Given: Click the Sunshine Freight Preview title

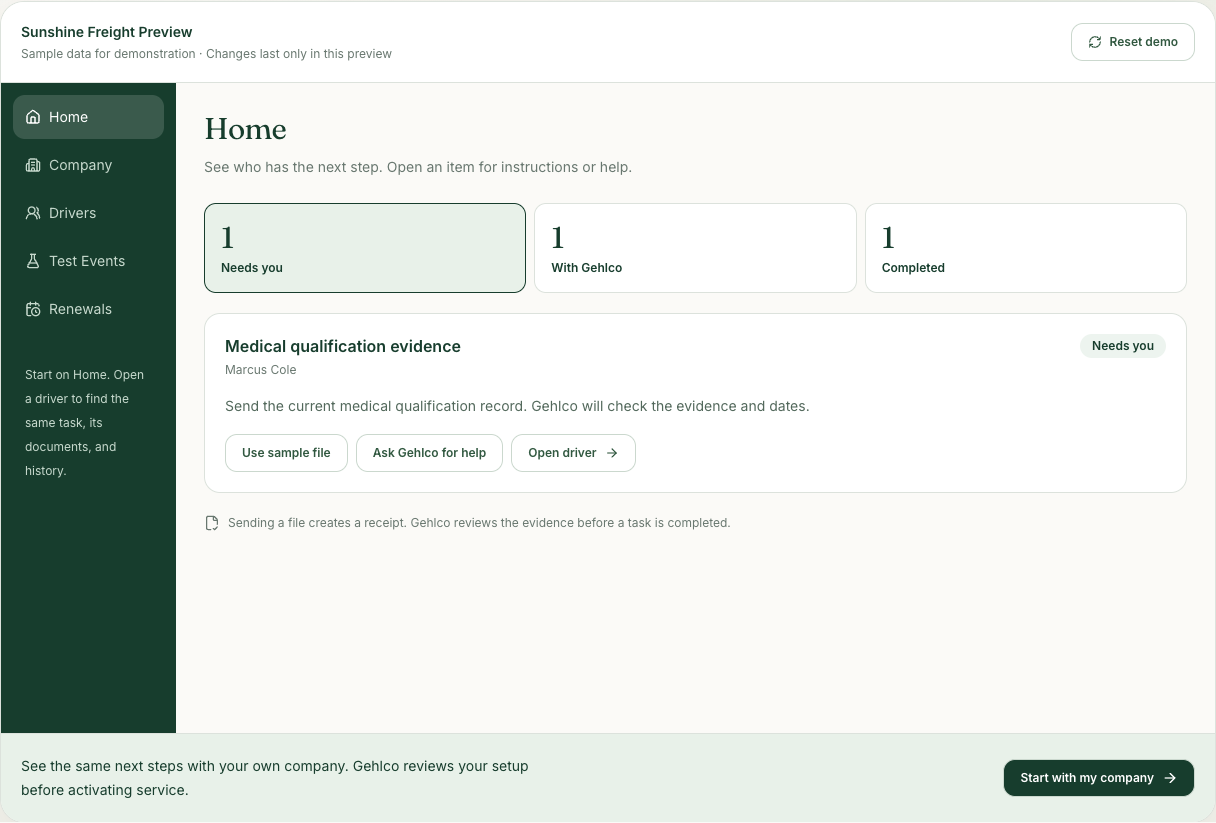Looking at the screenshot, I should tap(107, 32).
